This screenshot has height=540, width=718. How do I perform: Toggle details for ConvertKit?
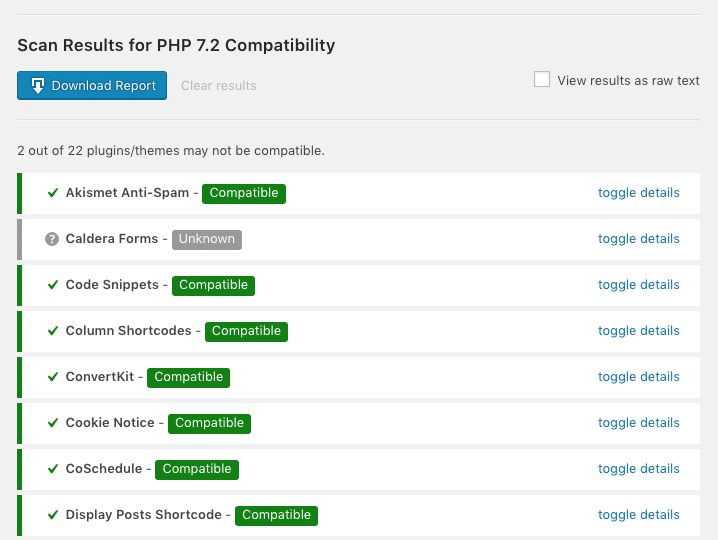[638, 377]
